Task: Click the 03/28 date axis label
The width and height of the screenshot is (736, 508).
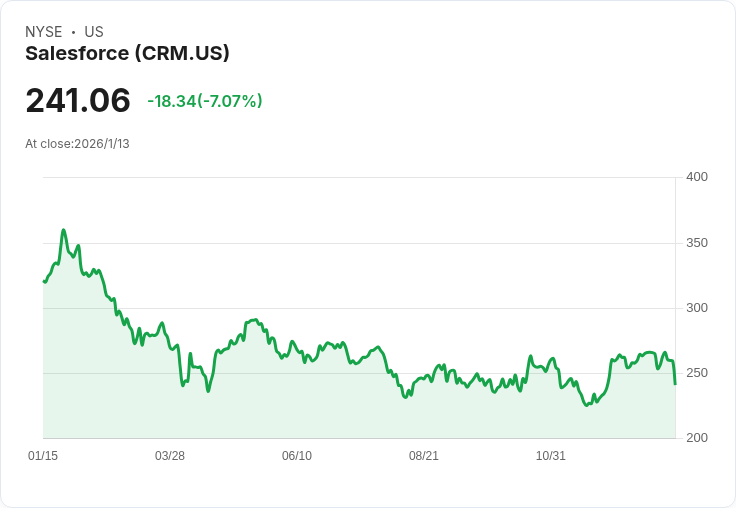Action: coord(170,455)
